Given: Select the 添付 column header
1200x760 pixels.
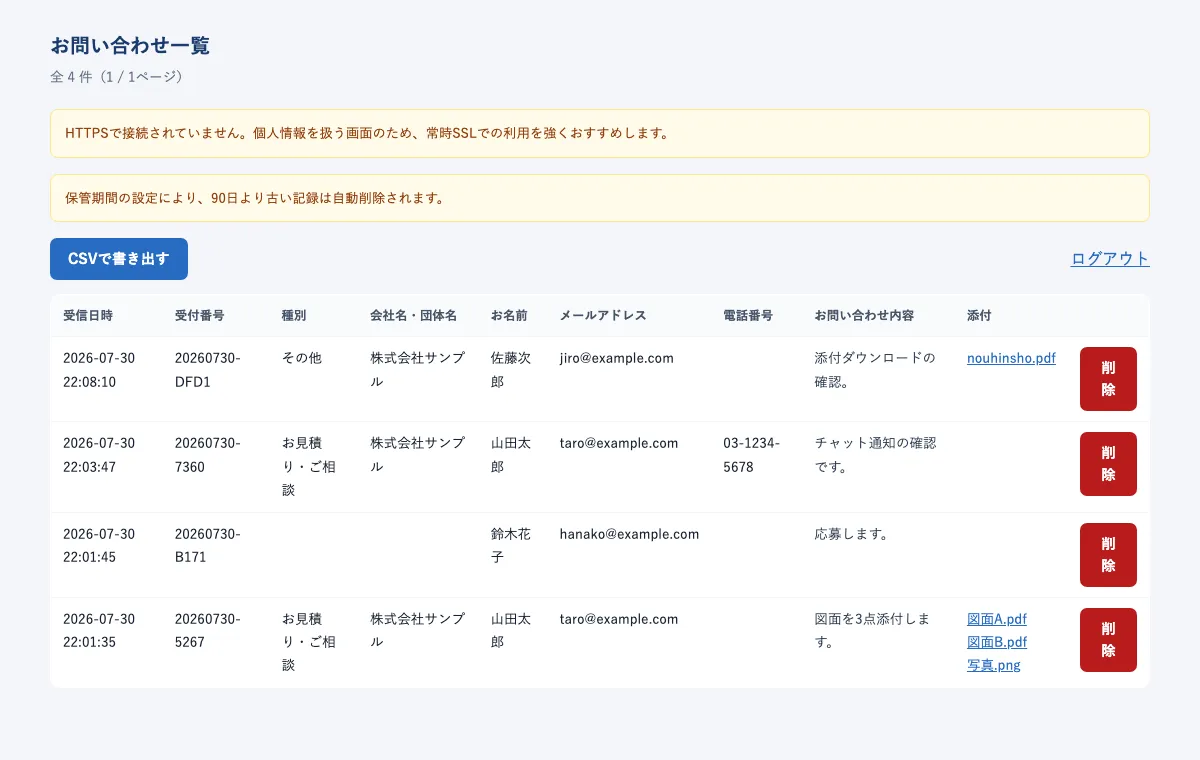Looking at the screenshot, I should (x=979, y=315).
